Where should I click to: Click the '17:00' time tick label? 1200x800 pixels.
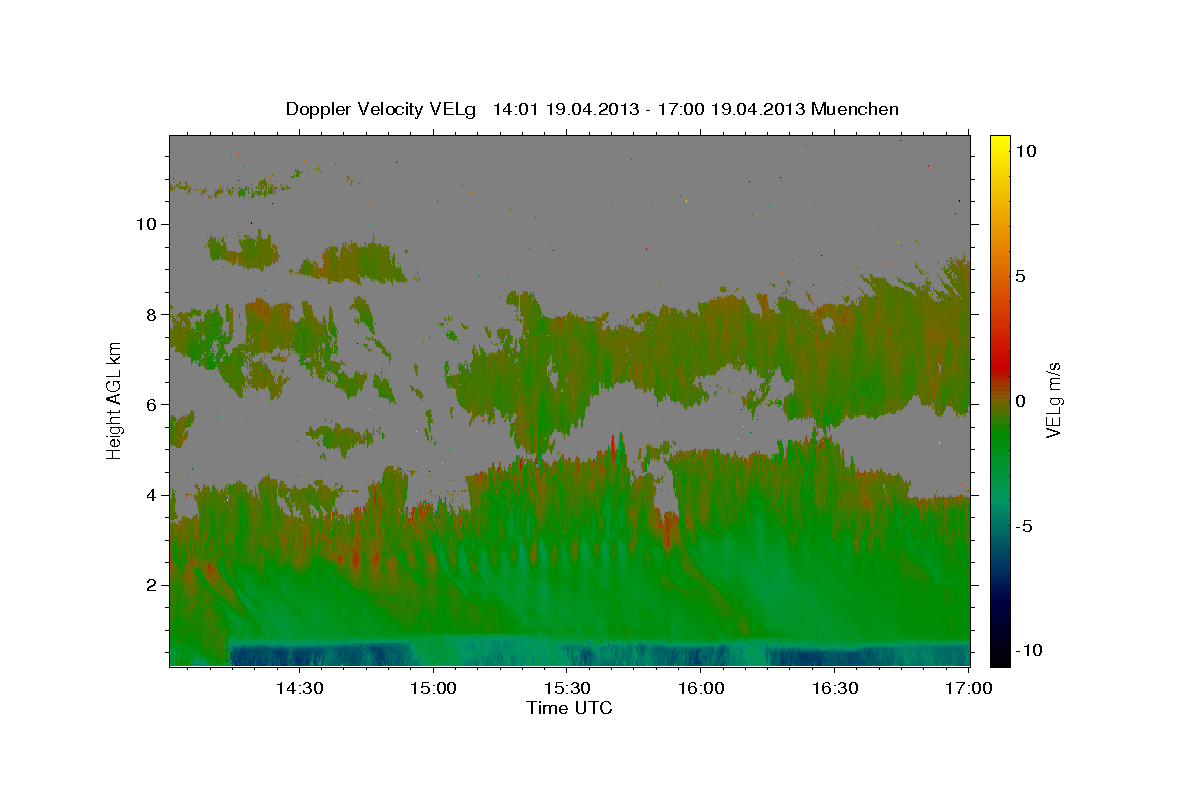click(969, 689)
